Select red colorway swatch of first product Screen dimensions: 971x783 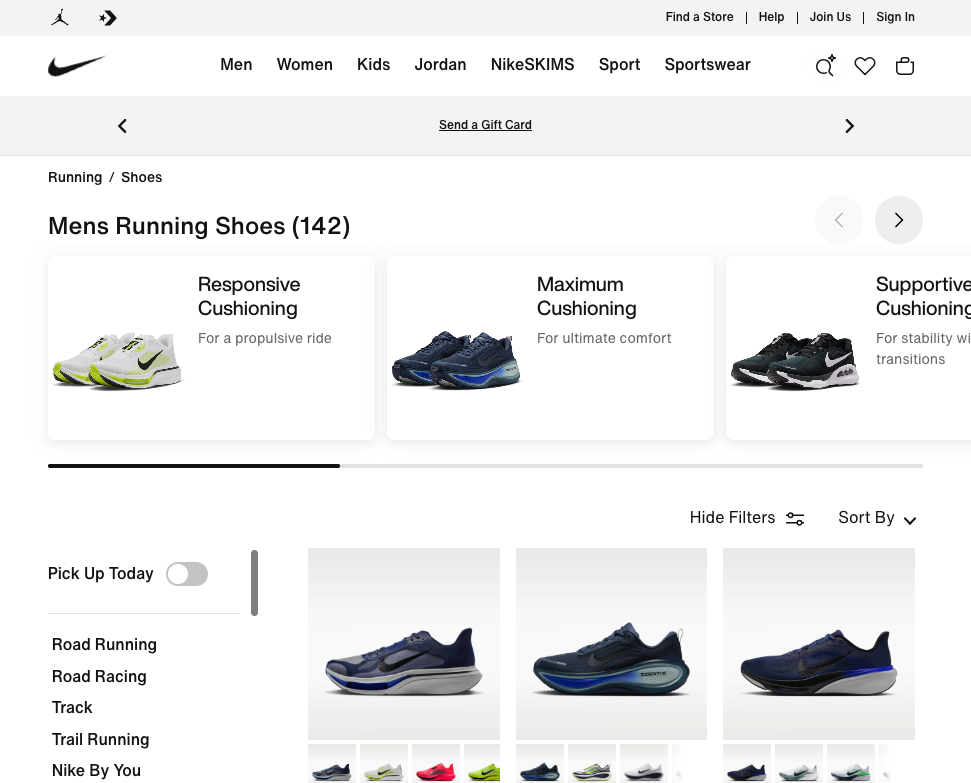point(436,764)
